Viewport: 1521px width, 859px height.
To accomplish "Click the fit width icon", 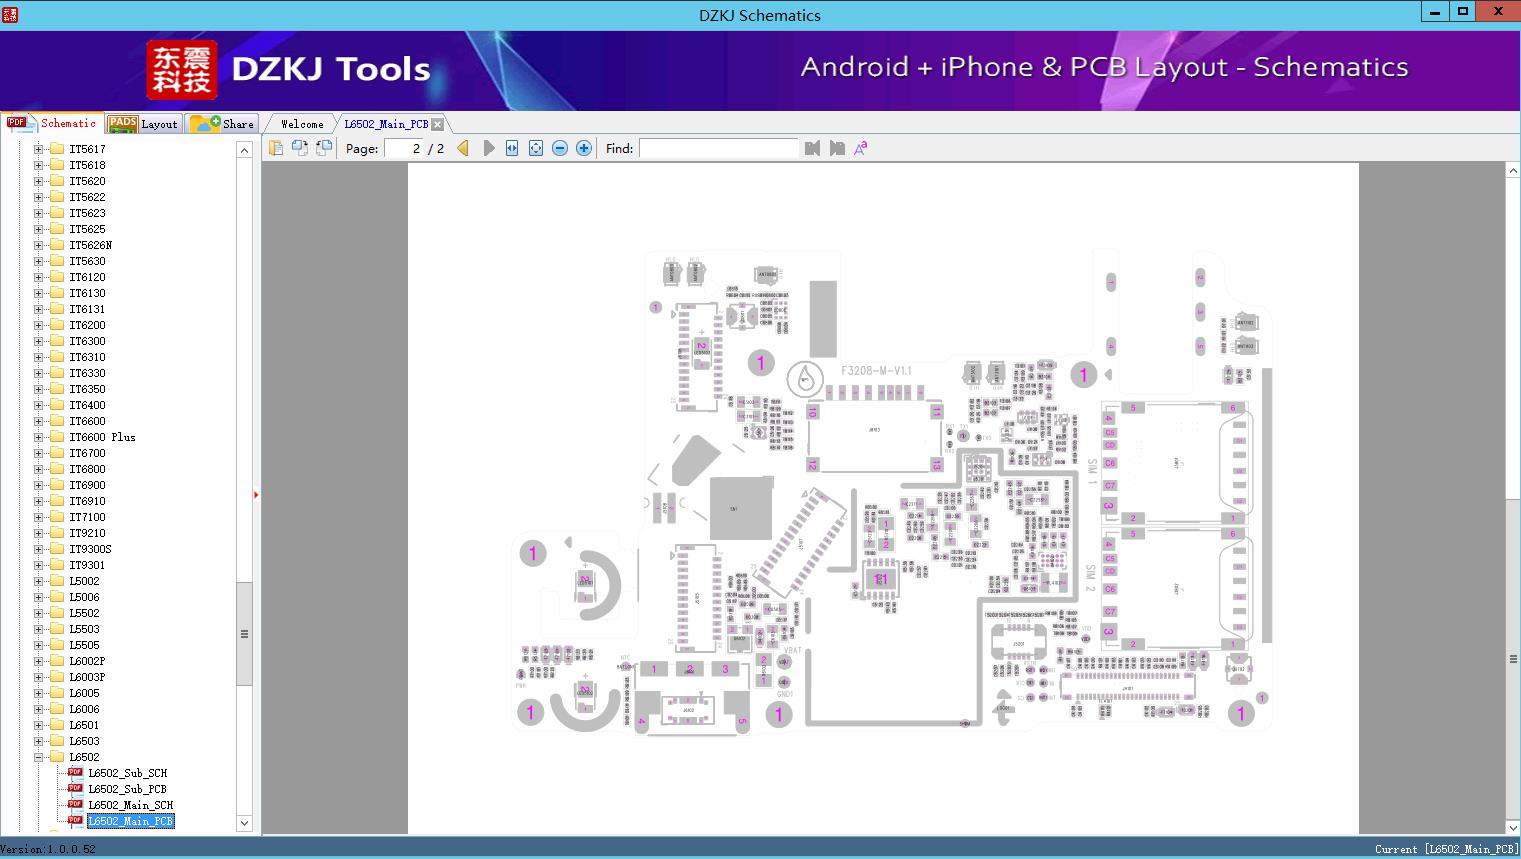I will click(x=512, y=148).
